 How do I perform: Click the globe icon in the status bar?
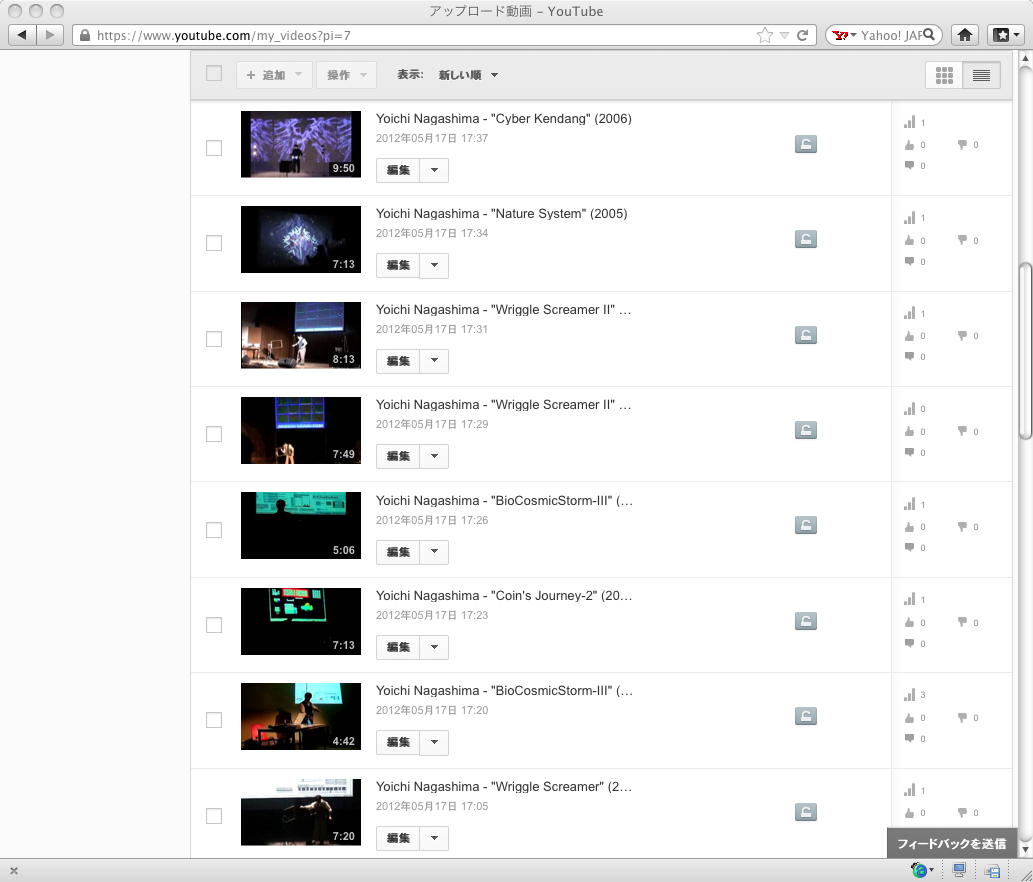[x=920, y=870]
